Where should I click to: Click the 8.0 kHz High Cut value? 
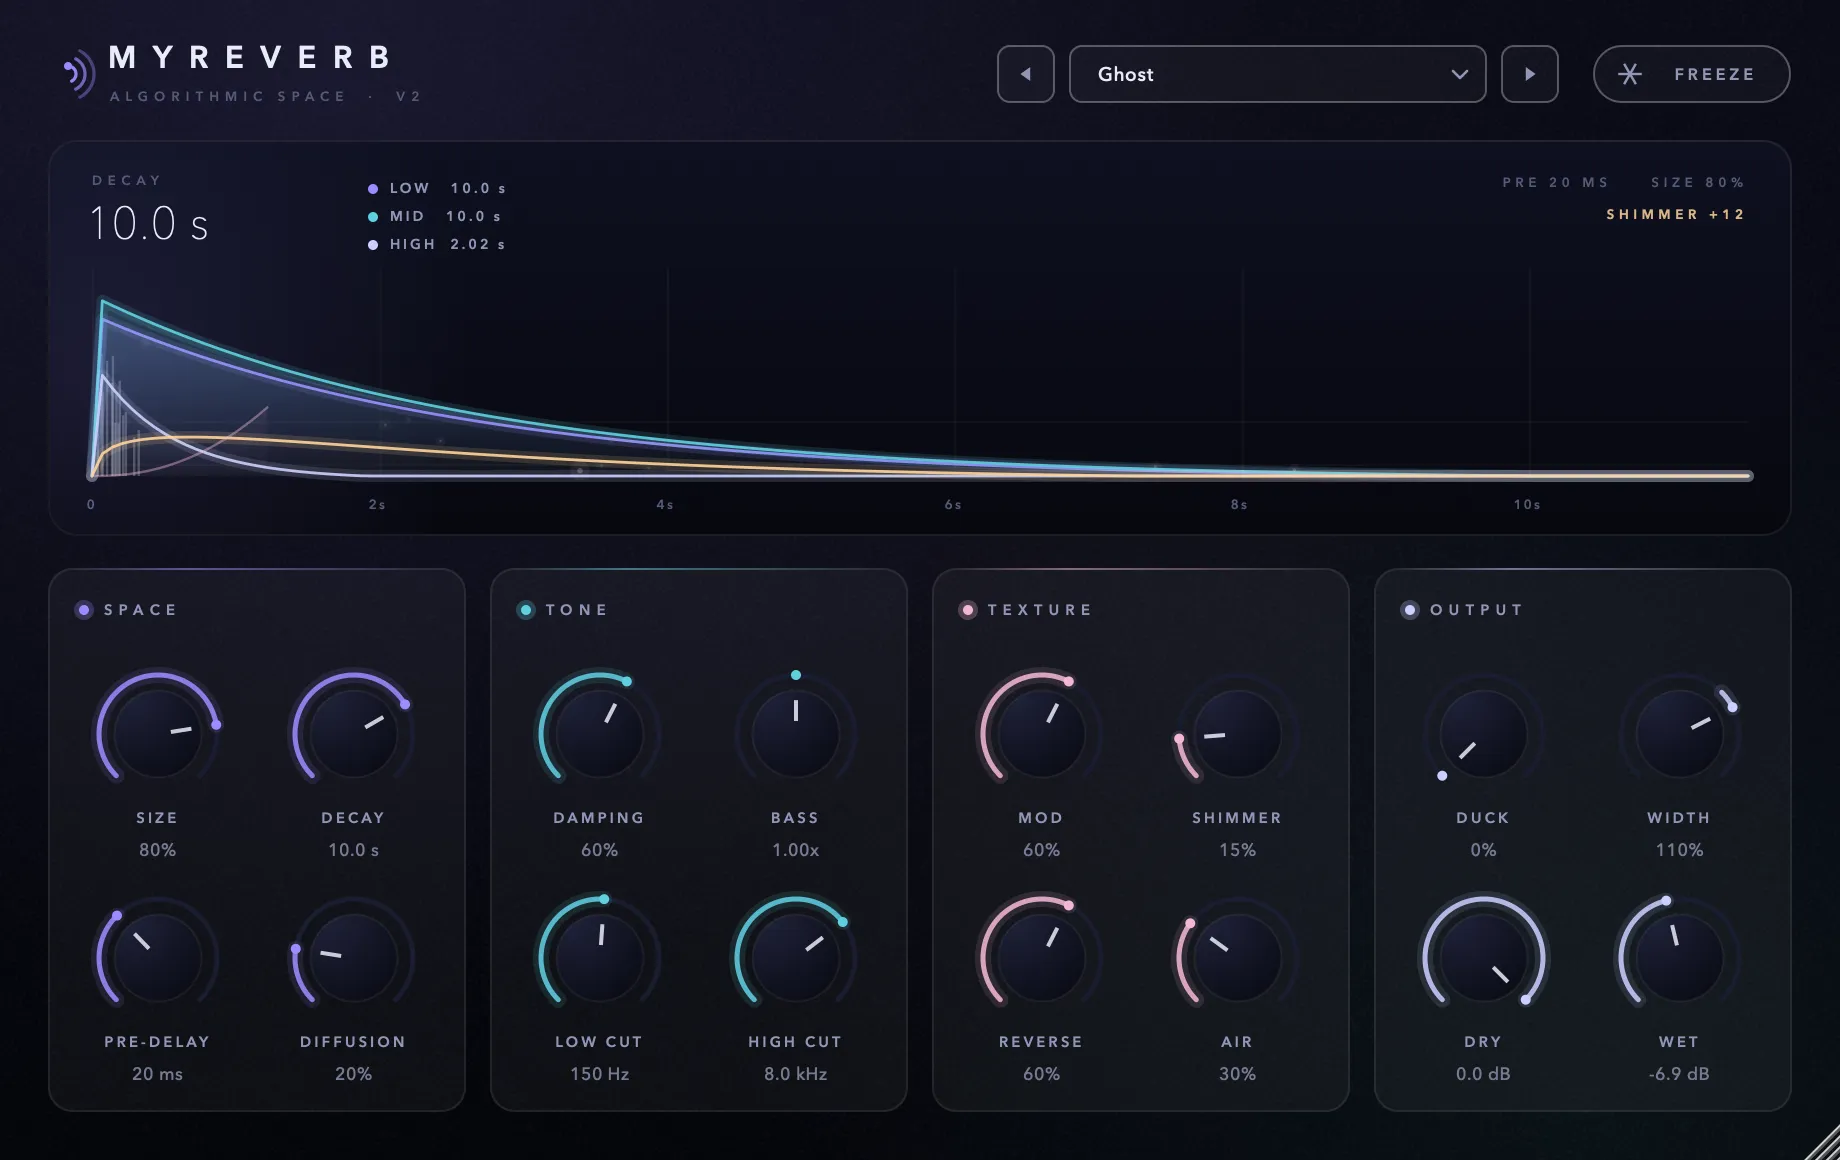coord(795,1073)
